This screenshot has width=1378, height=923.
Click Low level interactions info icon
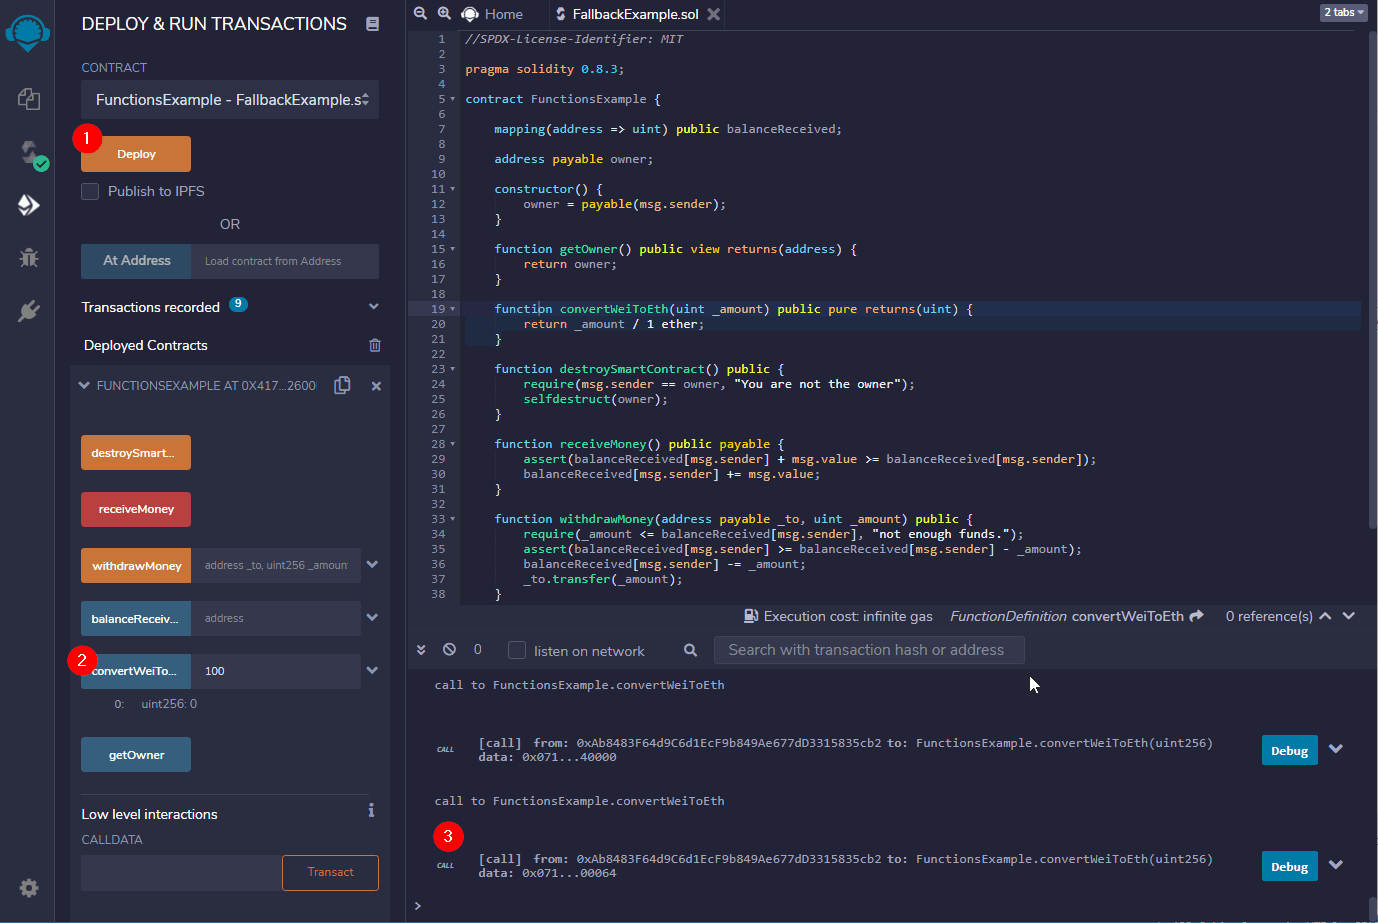371,810
